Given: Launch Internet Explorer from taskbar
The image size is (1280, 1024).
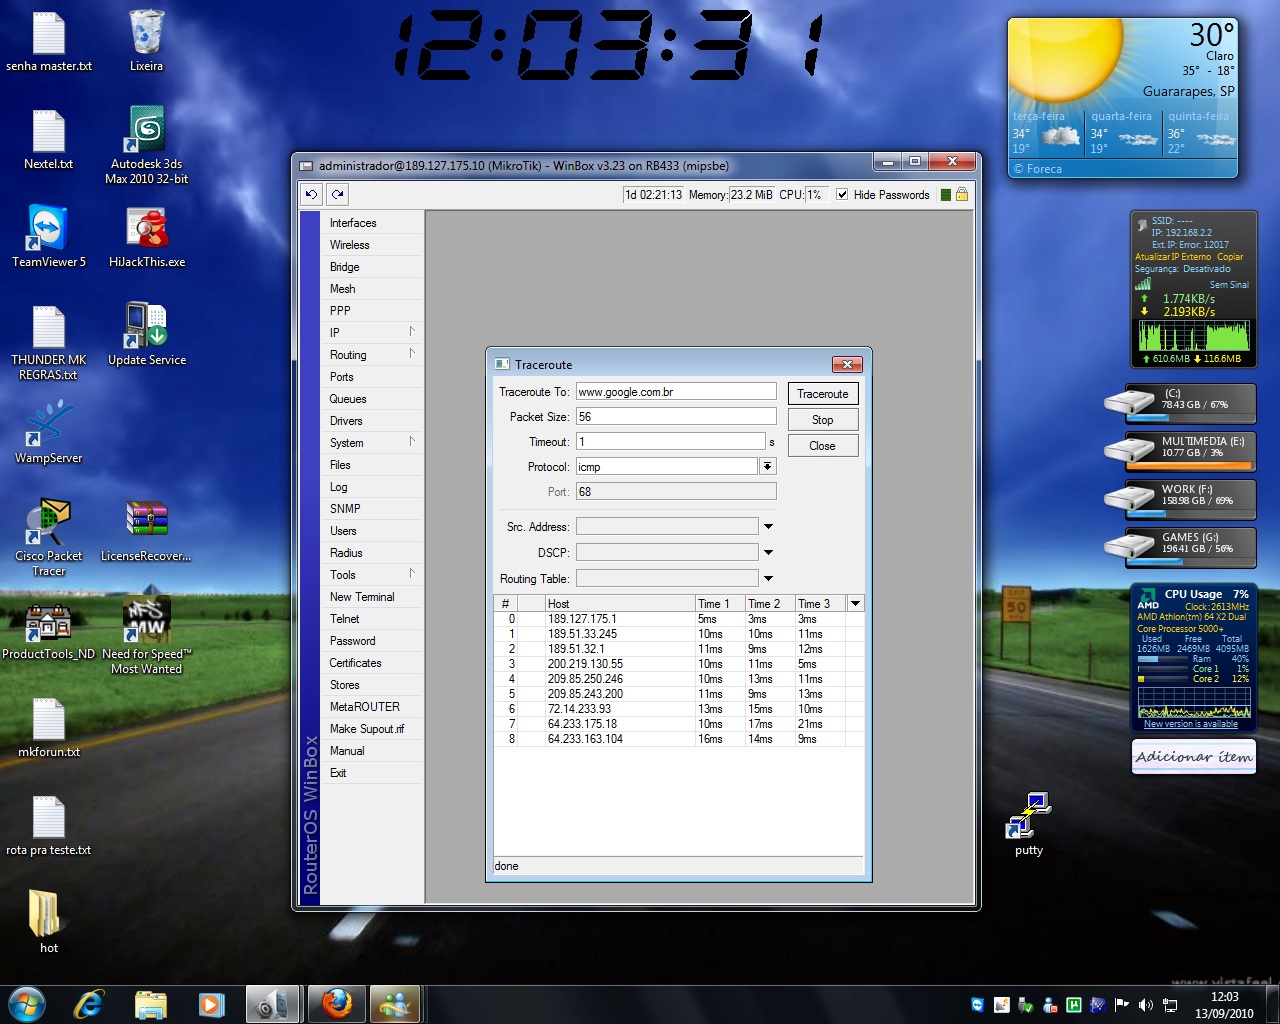Looking at the screenshot, I should point(89,1004).
